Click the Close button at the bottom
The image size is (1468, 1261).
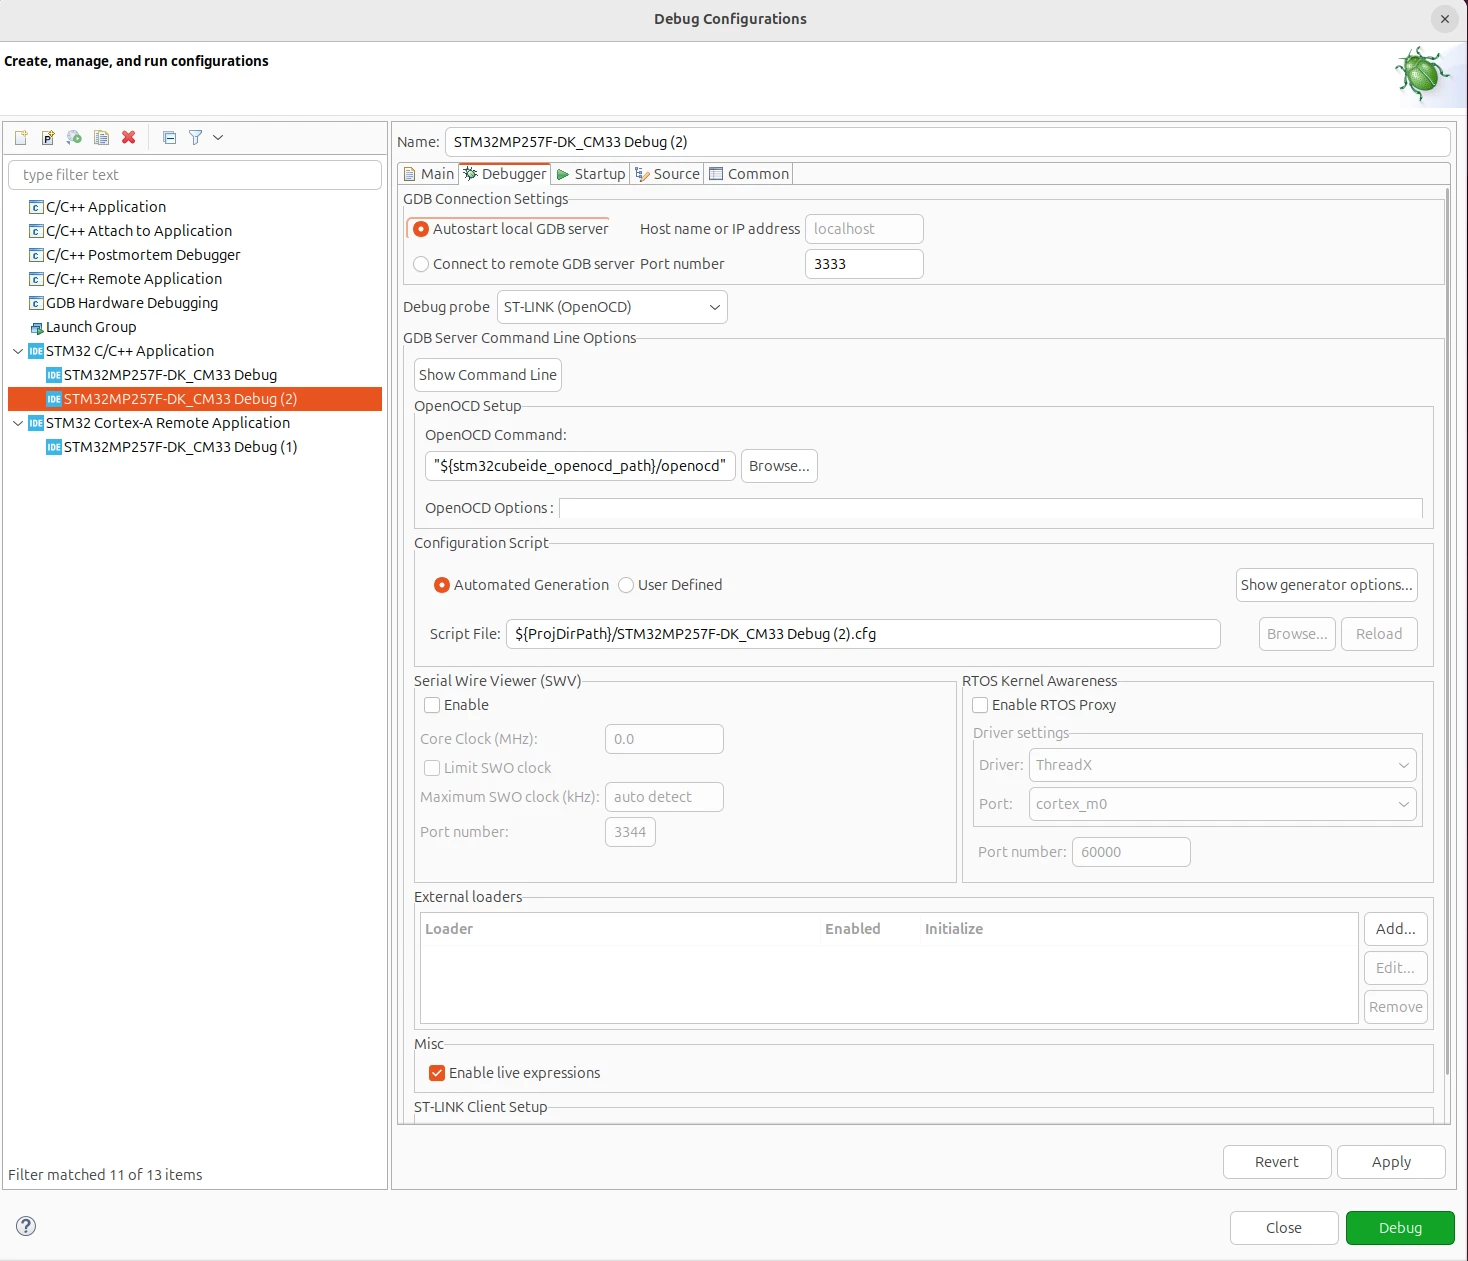[x=1284, y=1228]
